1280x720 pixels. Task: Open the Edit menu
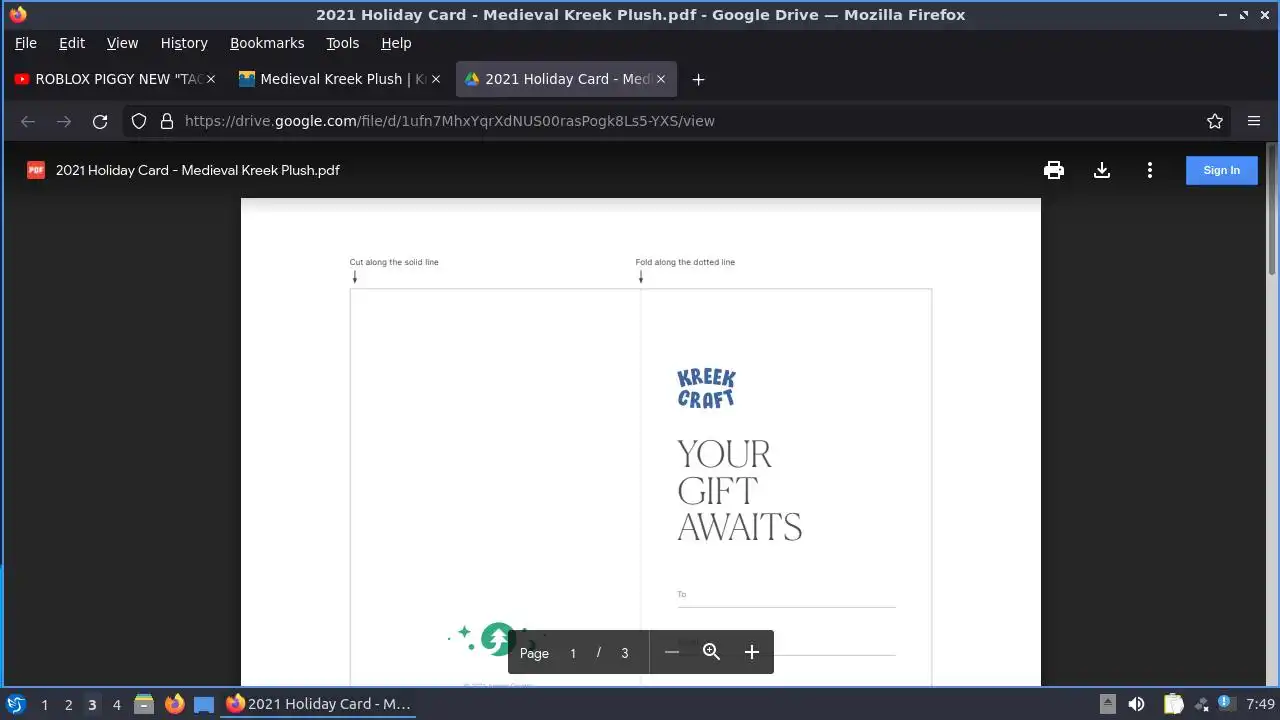pos(72,43)
